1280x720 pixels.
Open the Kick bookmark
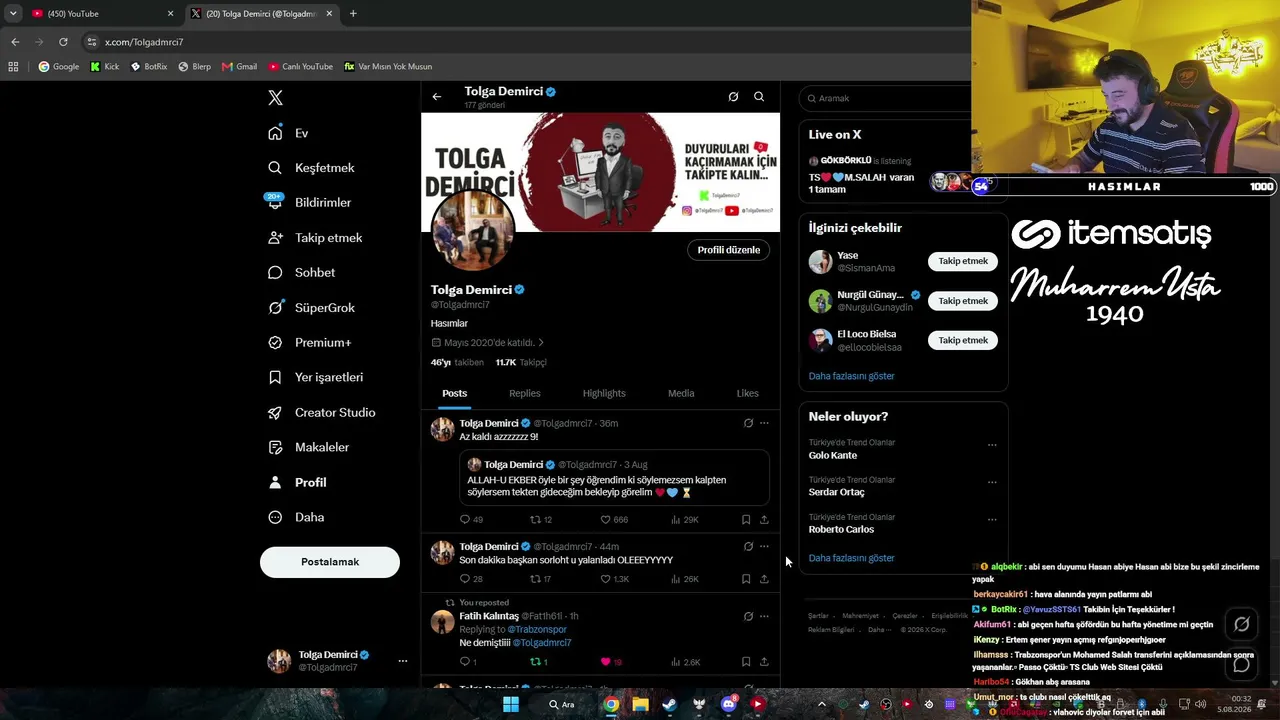[104, 67]
